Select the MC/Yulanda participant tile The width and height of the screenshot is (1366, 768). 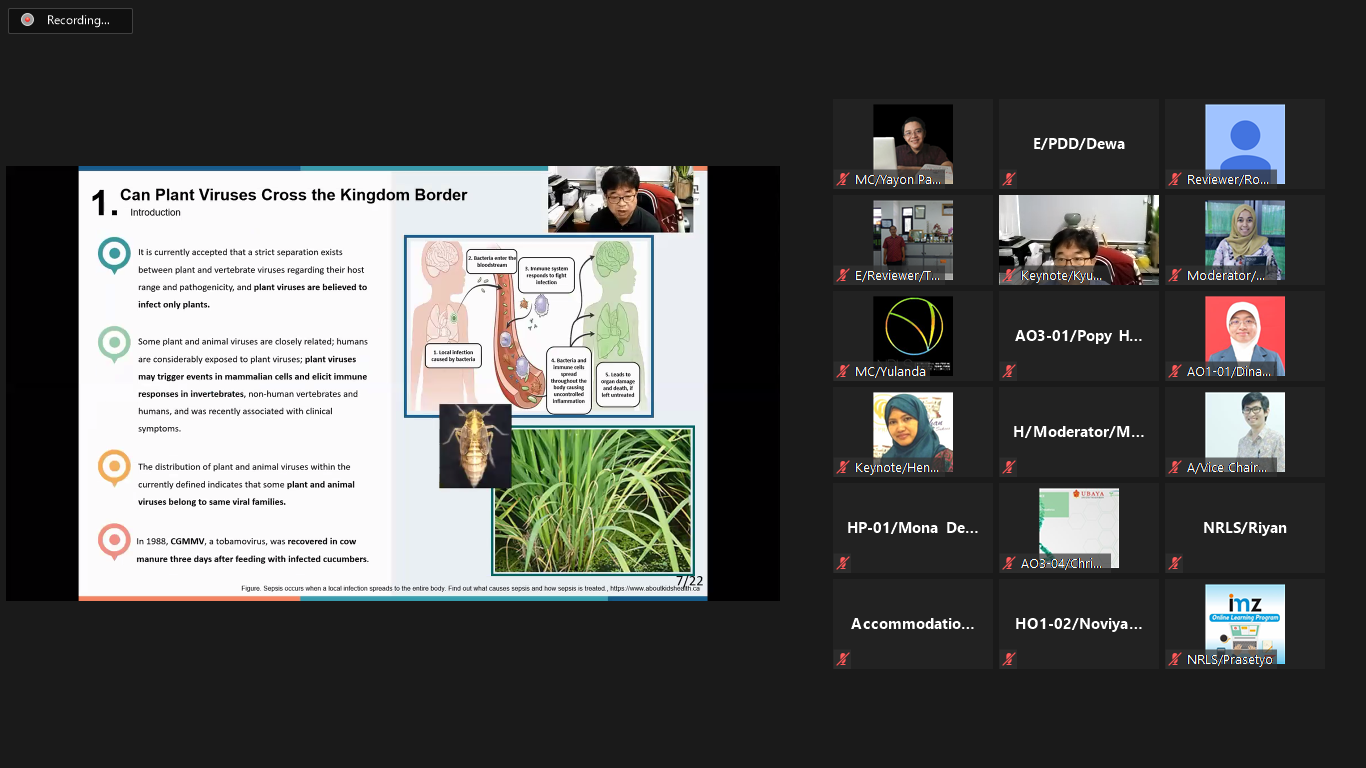tap(912, 335)
